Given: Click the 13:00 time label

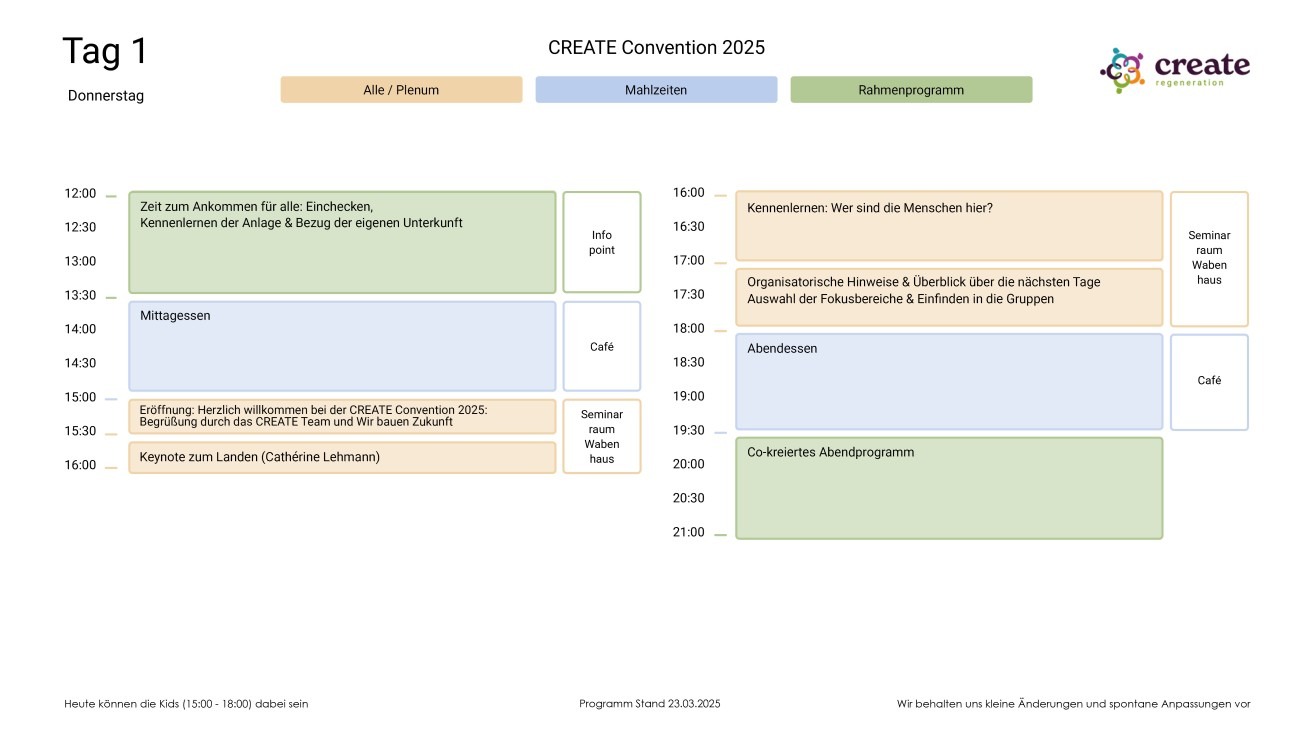Looking at the screenshot, I should point(80,261).
